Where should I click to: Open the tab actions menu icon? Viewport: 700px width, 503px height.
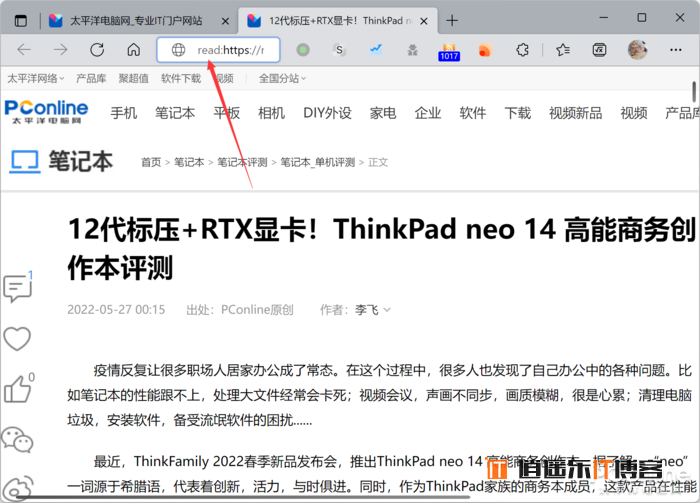point(21,21)
